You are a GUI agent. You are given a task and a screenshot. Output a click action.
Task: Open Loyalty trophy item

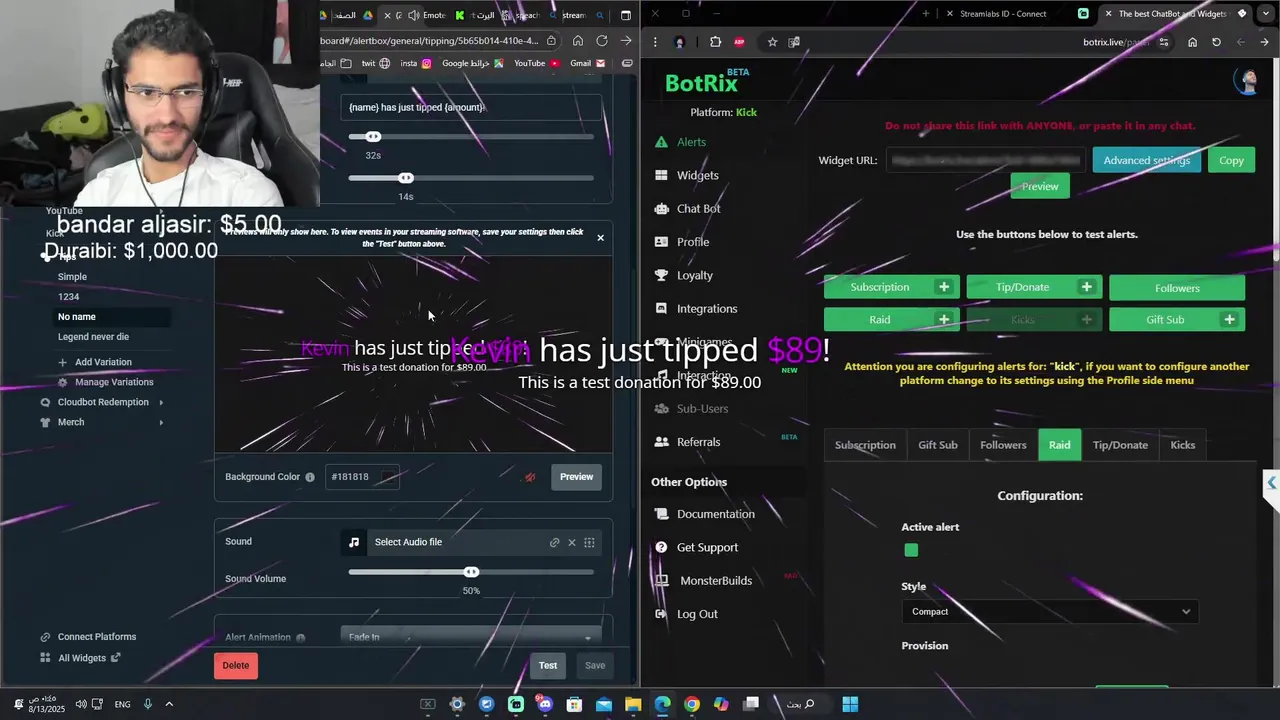pos(694,275)
